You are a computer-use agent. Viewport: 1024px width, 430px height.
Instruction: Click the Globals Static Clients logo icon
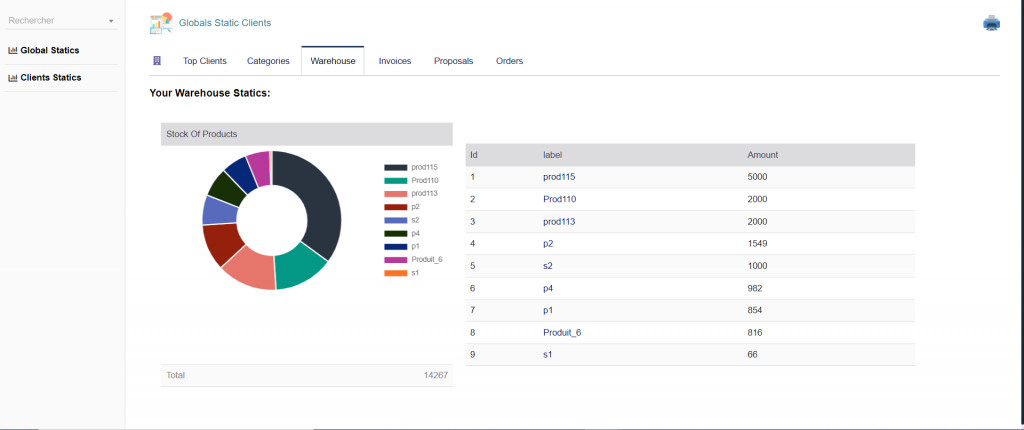[x=161, y=22]
